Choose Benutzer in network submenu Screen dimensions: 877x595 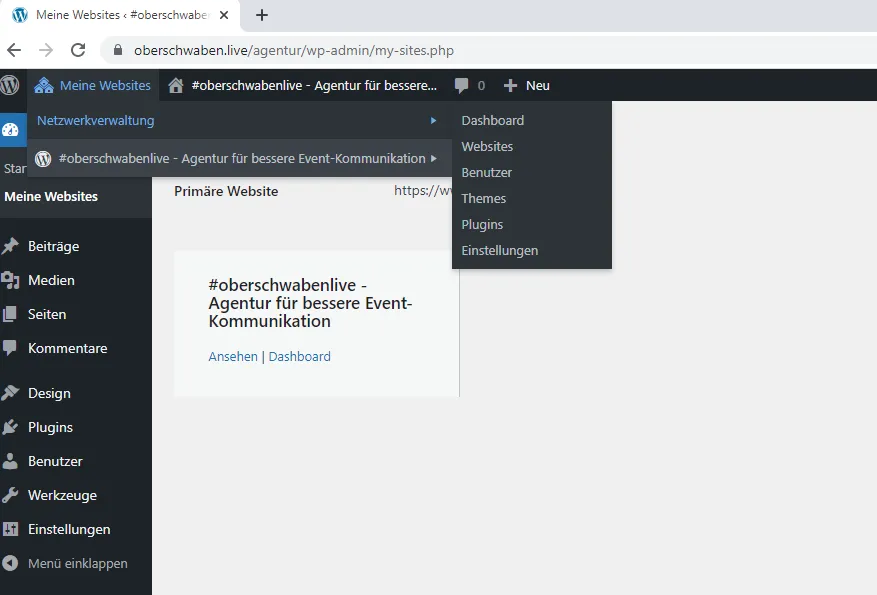pos(487,172)
